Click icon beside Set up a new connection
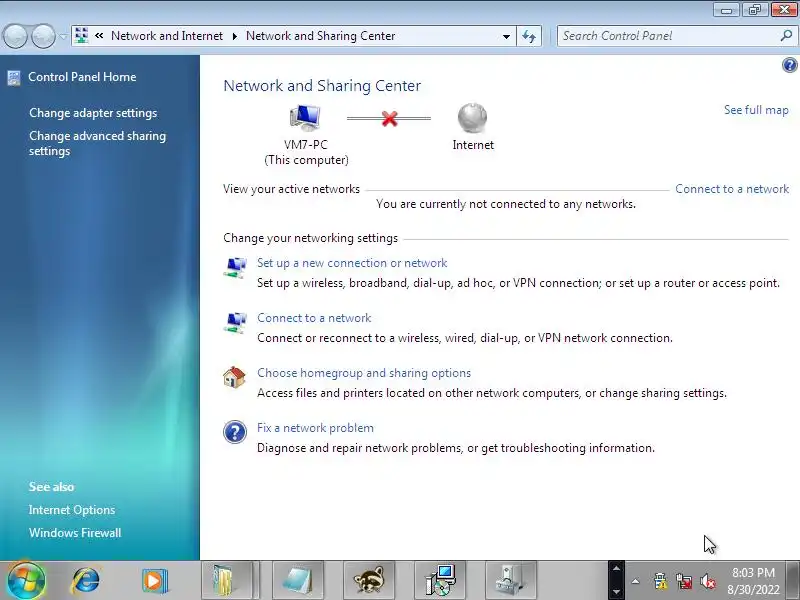 235,267
